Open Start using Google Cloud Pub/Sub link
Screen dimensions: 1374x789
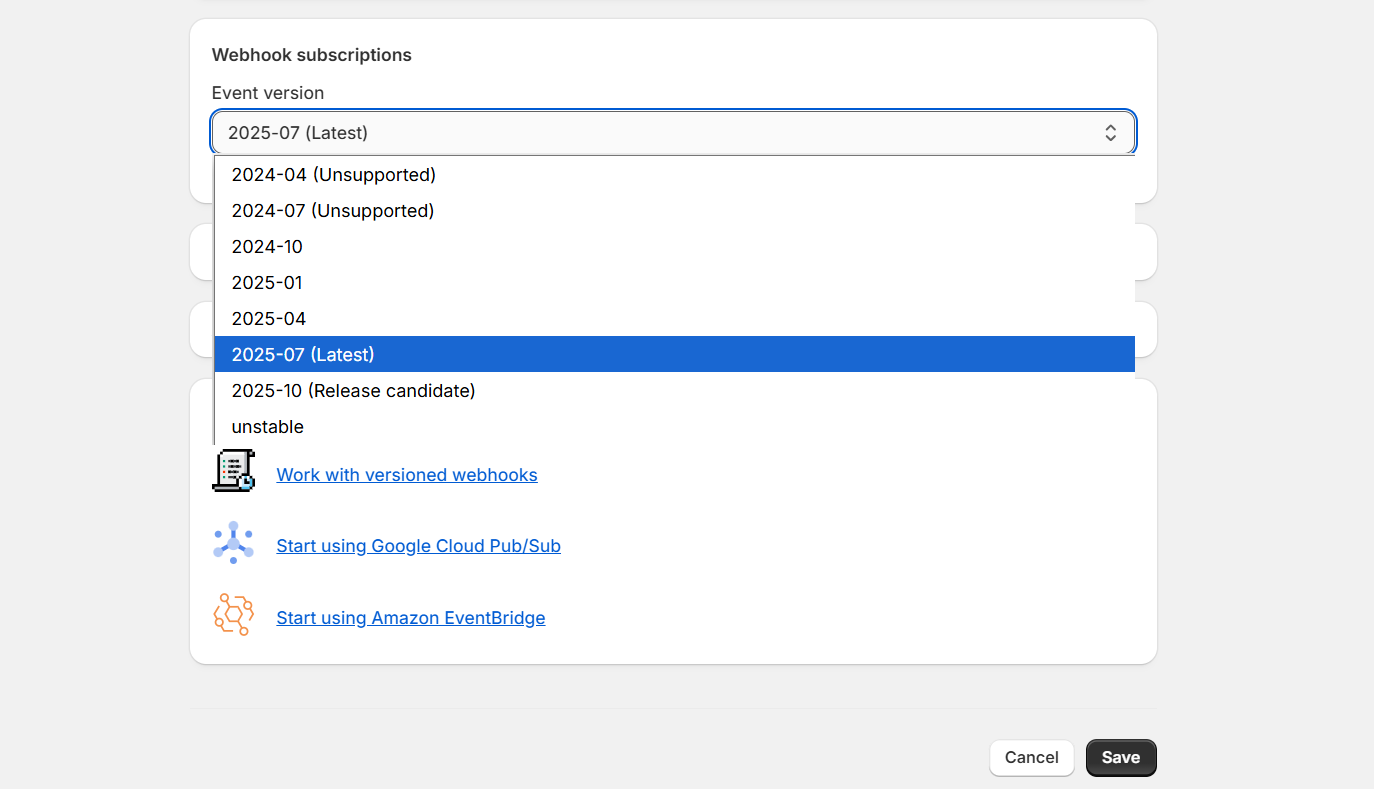pos(418,546)
